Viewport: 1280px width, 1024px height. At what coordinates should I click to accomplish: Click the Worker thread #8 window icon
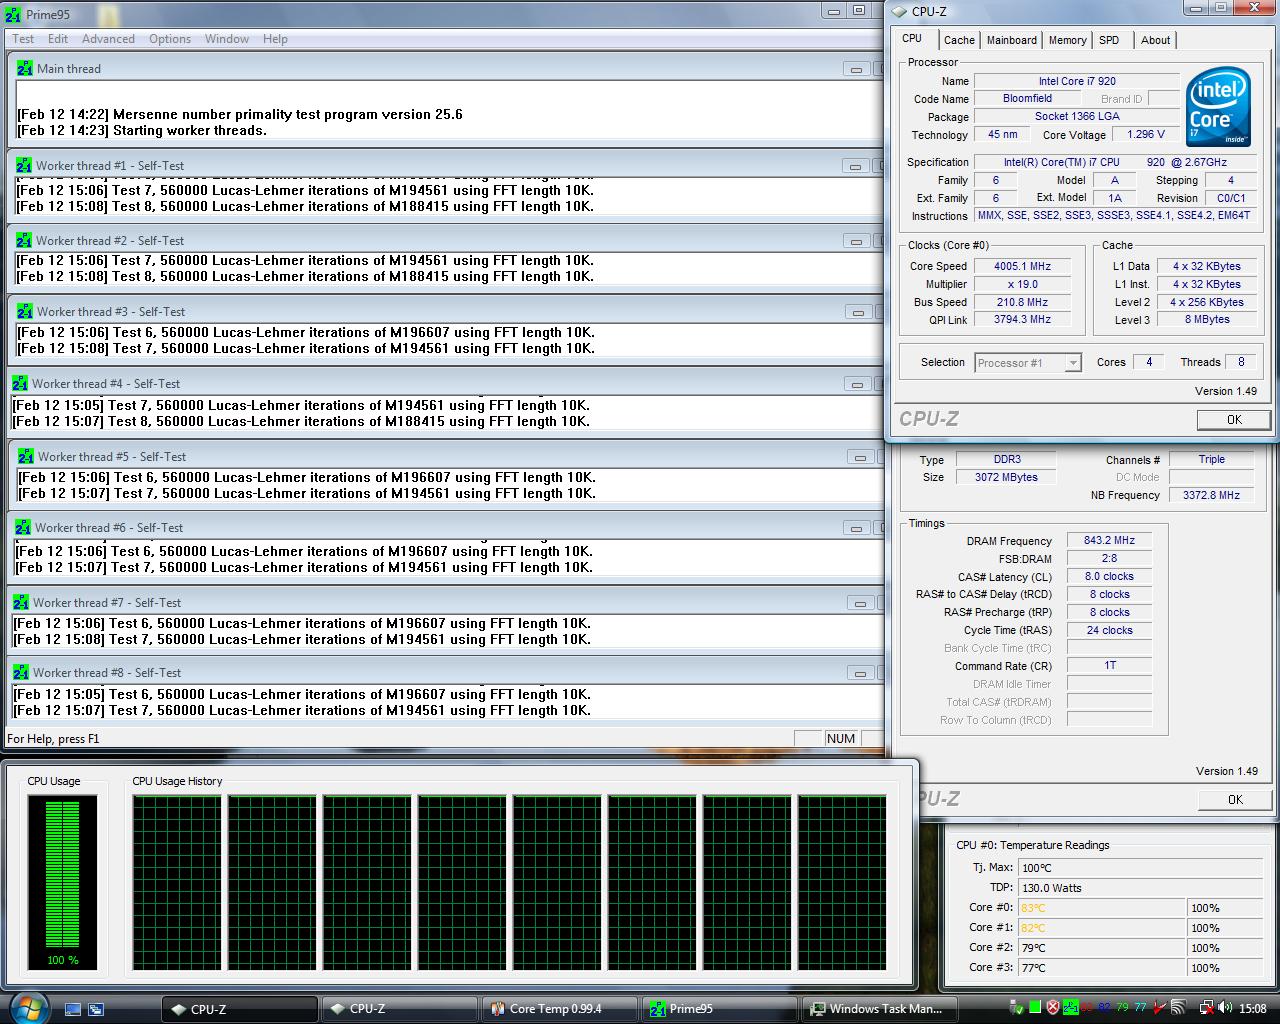(21, 672)
